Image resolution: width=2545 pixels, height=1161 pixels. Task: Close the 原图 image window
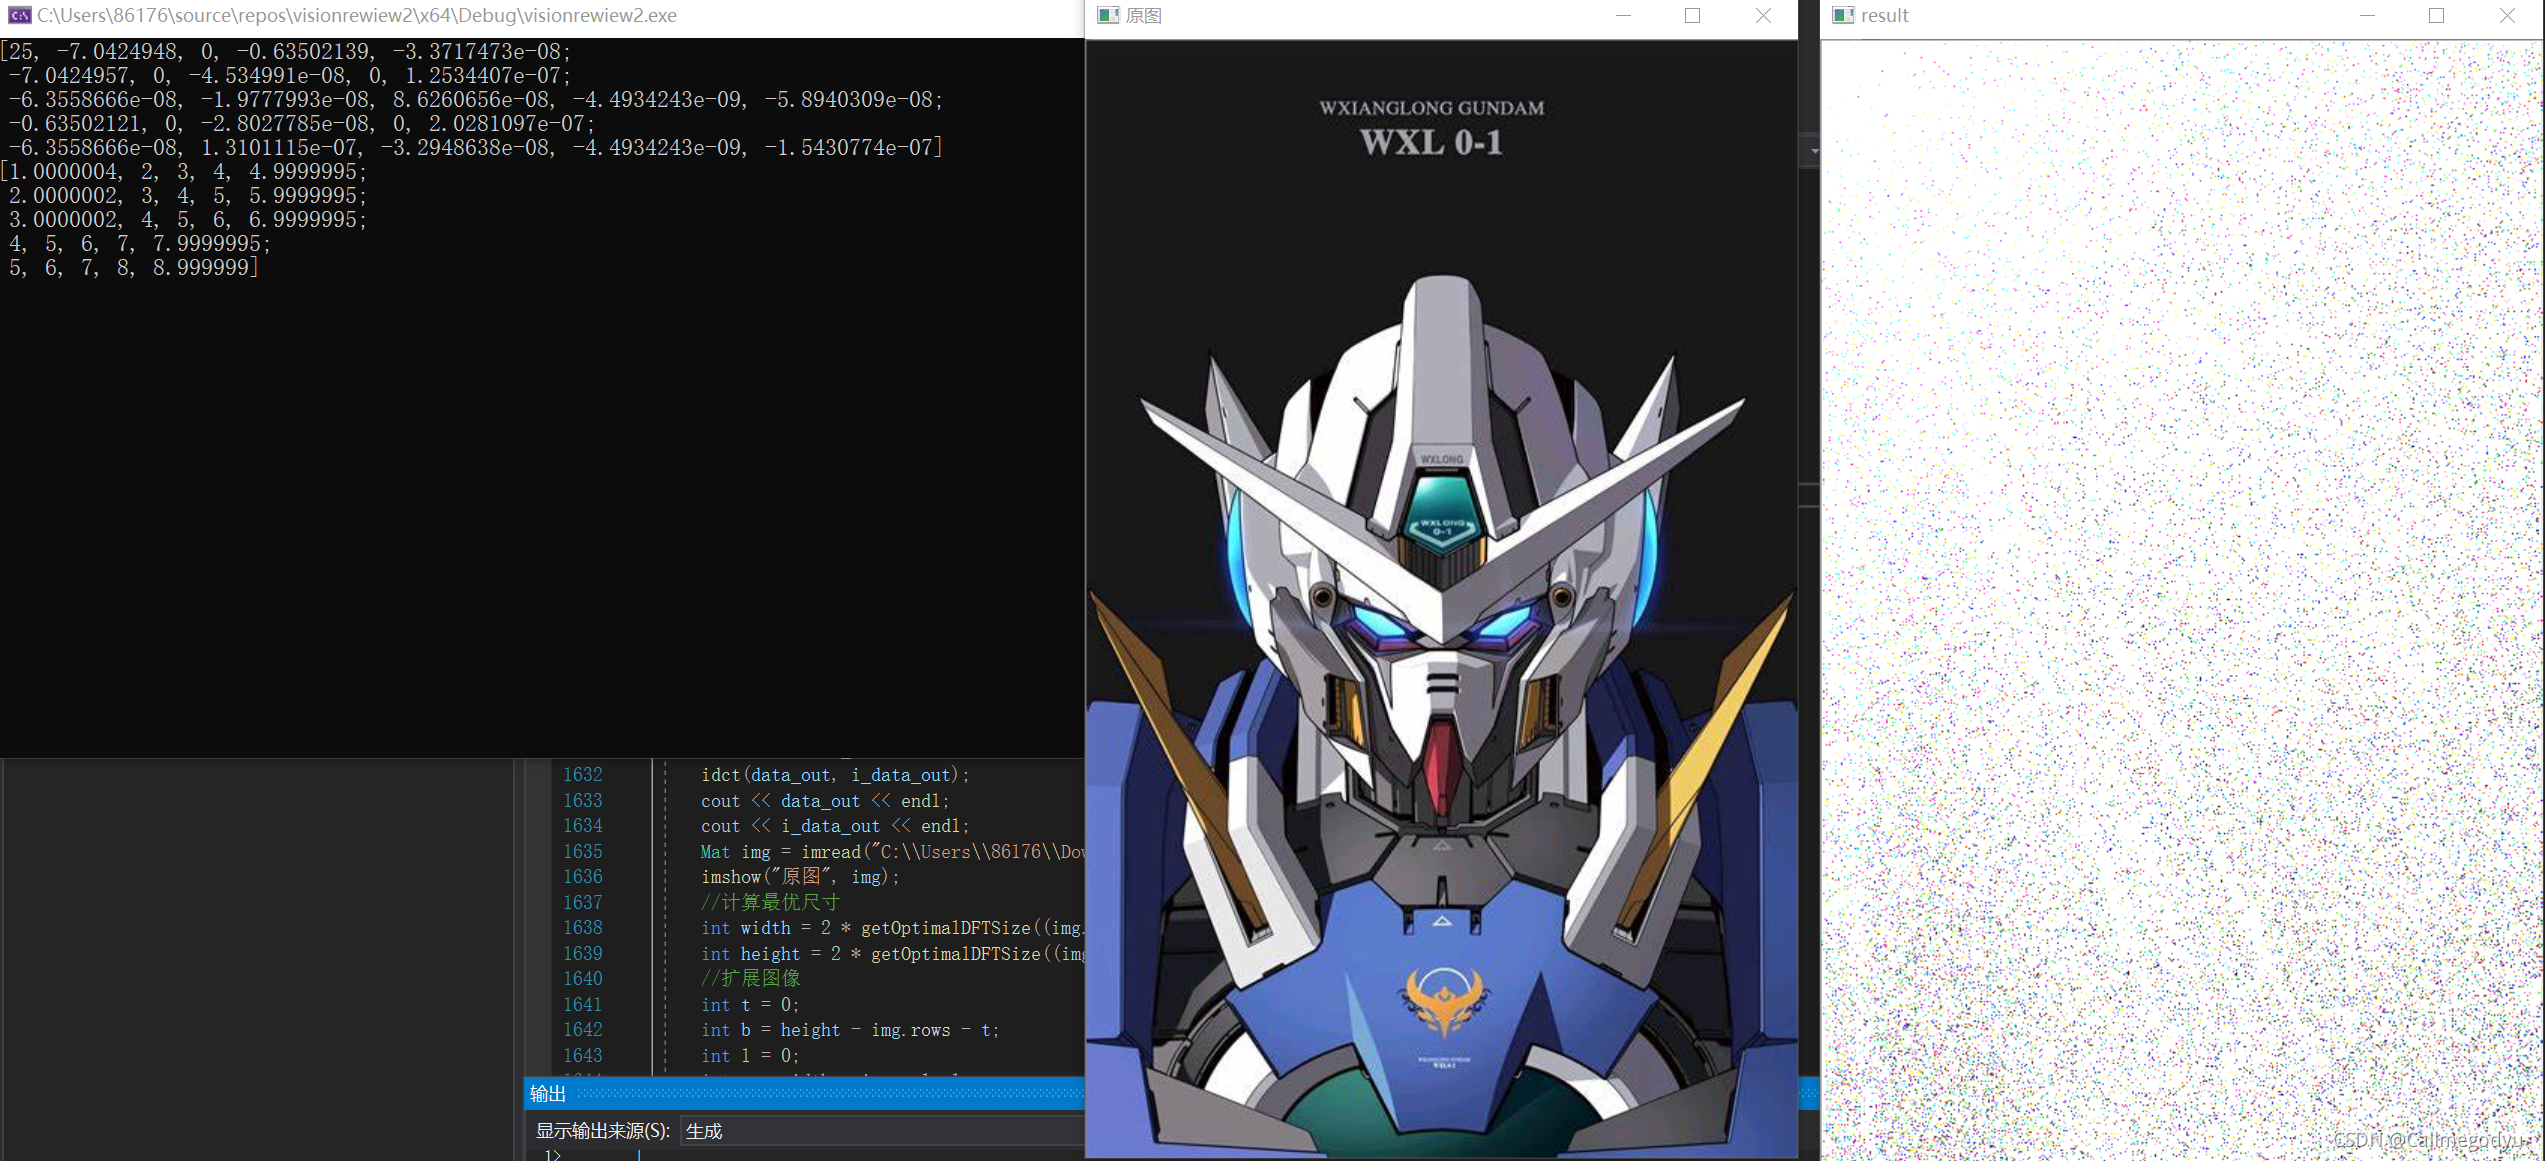pyautogui.click(x=1763, y=15)
